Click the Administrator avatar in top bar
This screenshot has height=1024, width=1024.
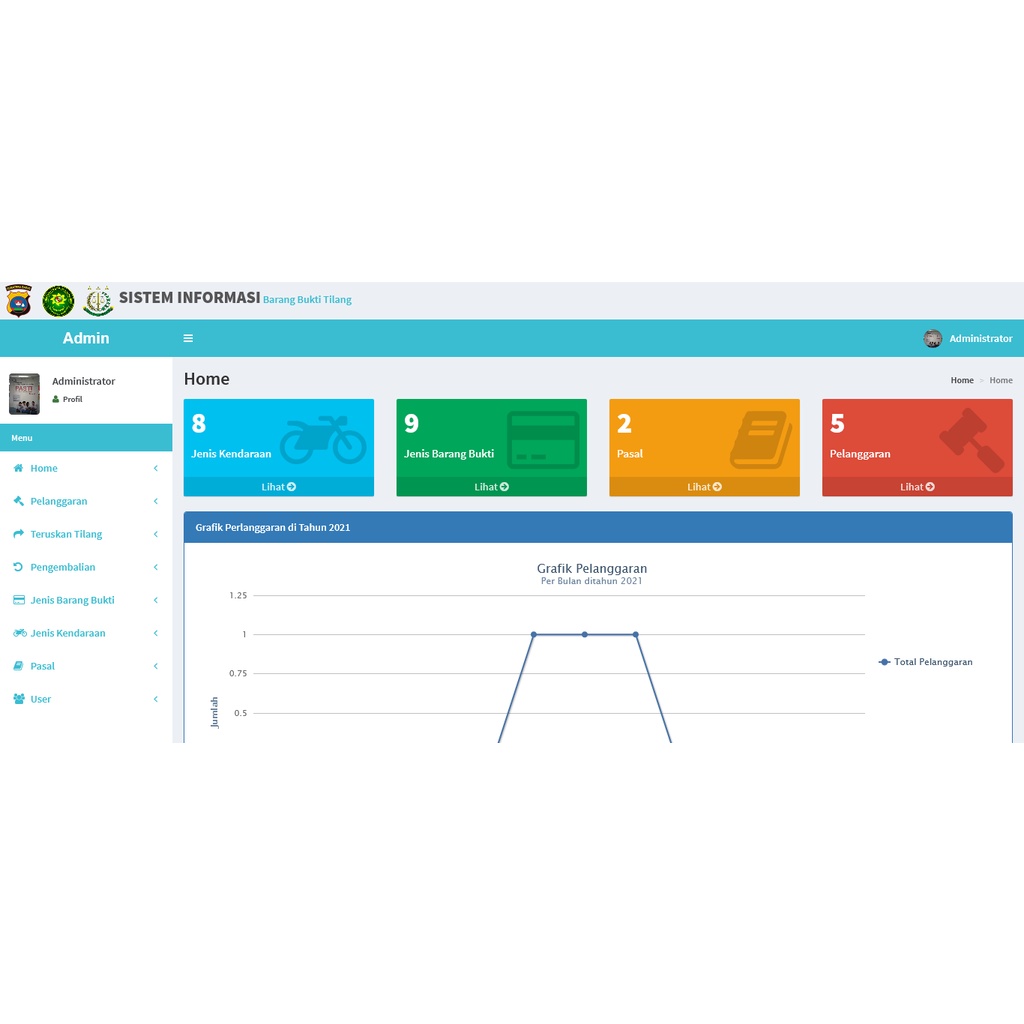coord(933,338)
